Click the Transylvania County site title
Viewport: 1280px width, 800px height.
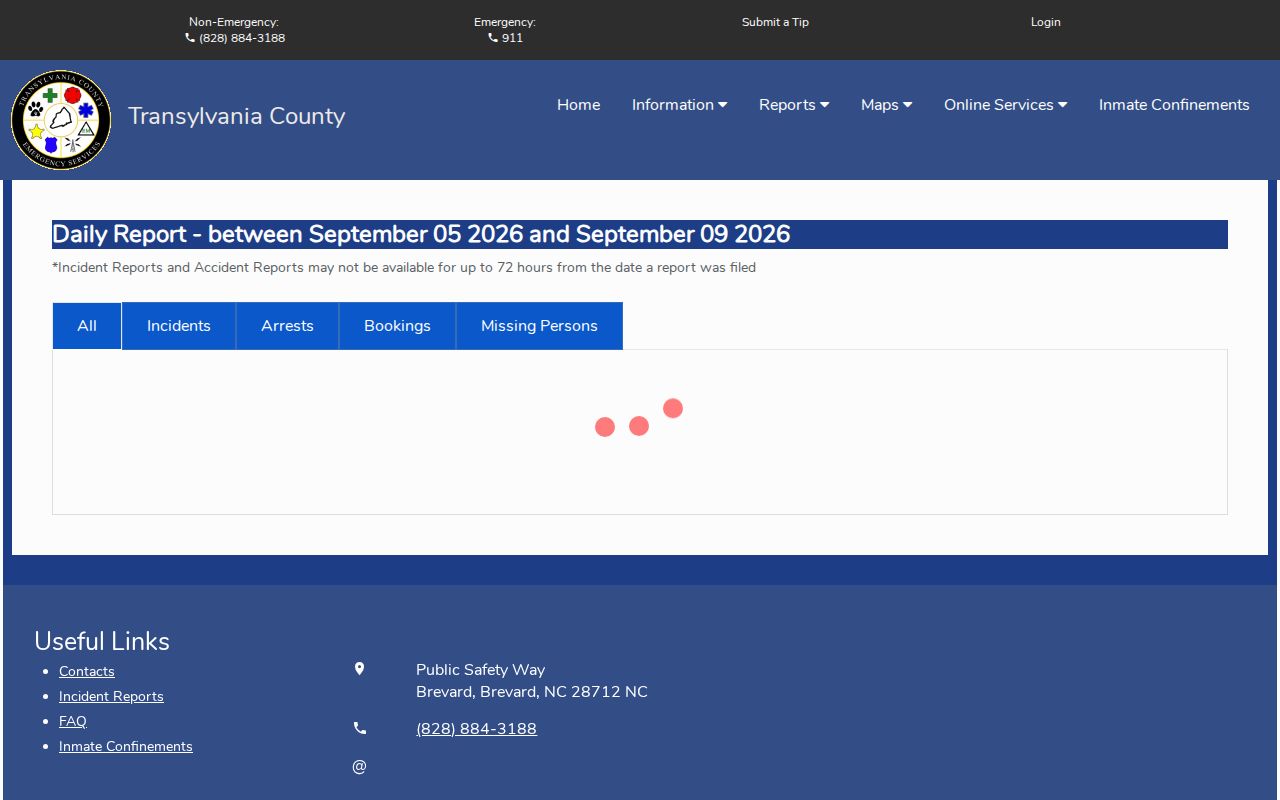click(236, 116)
